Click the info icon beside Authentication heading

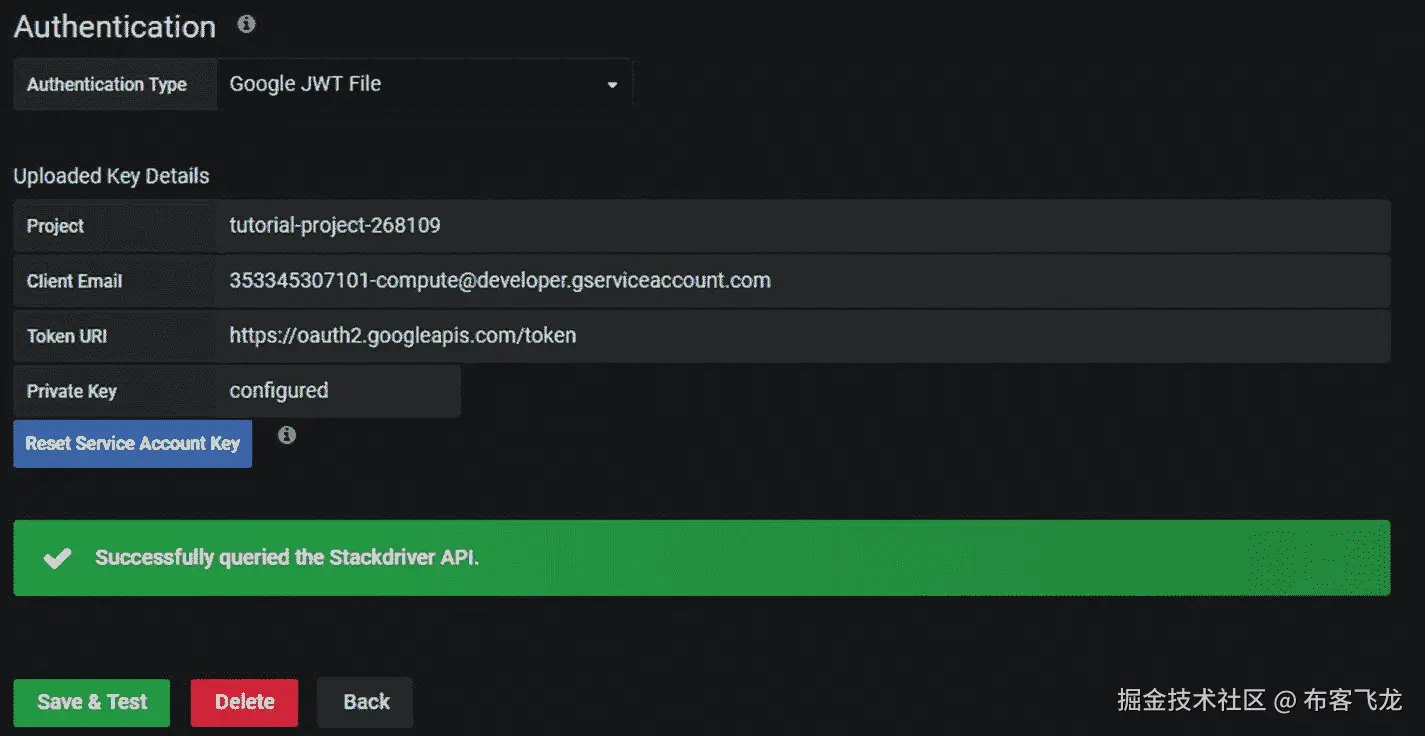click(246, 25)
